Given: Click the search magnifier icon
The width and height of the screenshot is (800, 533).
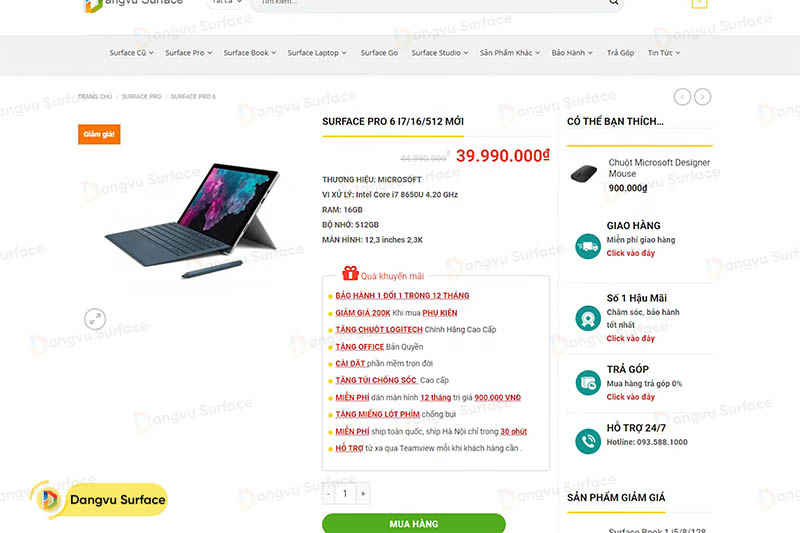Looking at the screenshot, I should pyautogui.click(x=613, y=3).
